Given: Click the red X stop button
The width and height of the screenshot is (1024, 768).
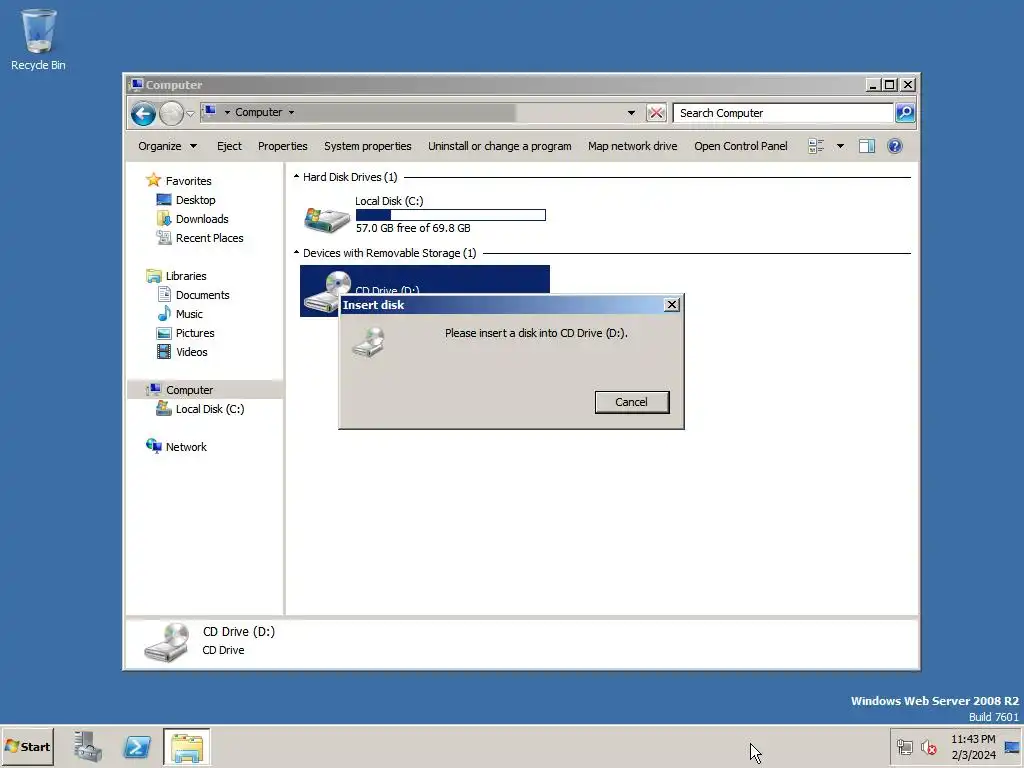Looking at the screenshot, I should (656, 113).
